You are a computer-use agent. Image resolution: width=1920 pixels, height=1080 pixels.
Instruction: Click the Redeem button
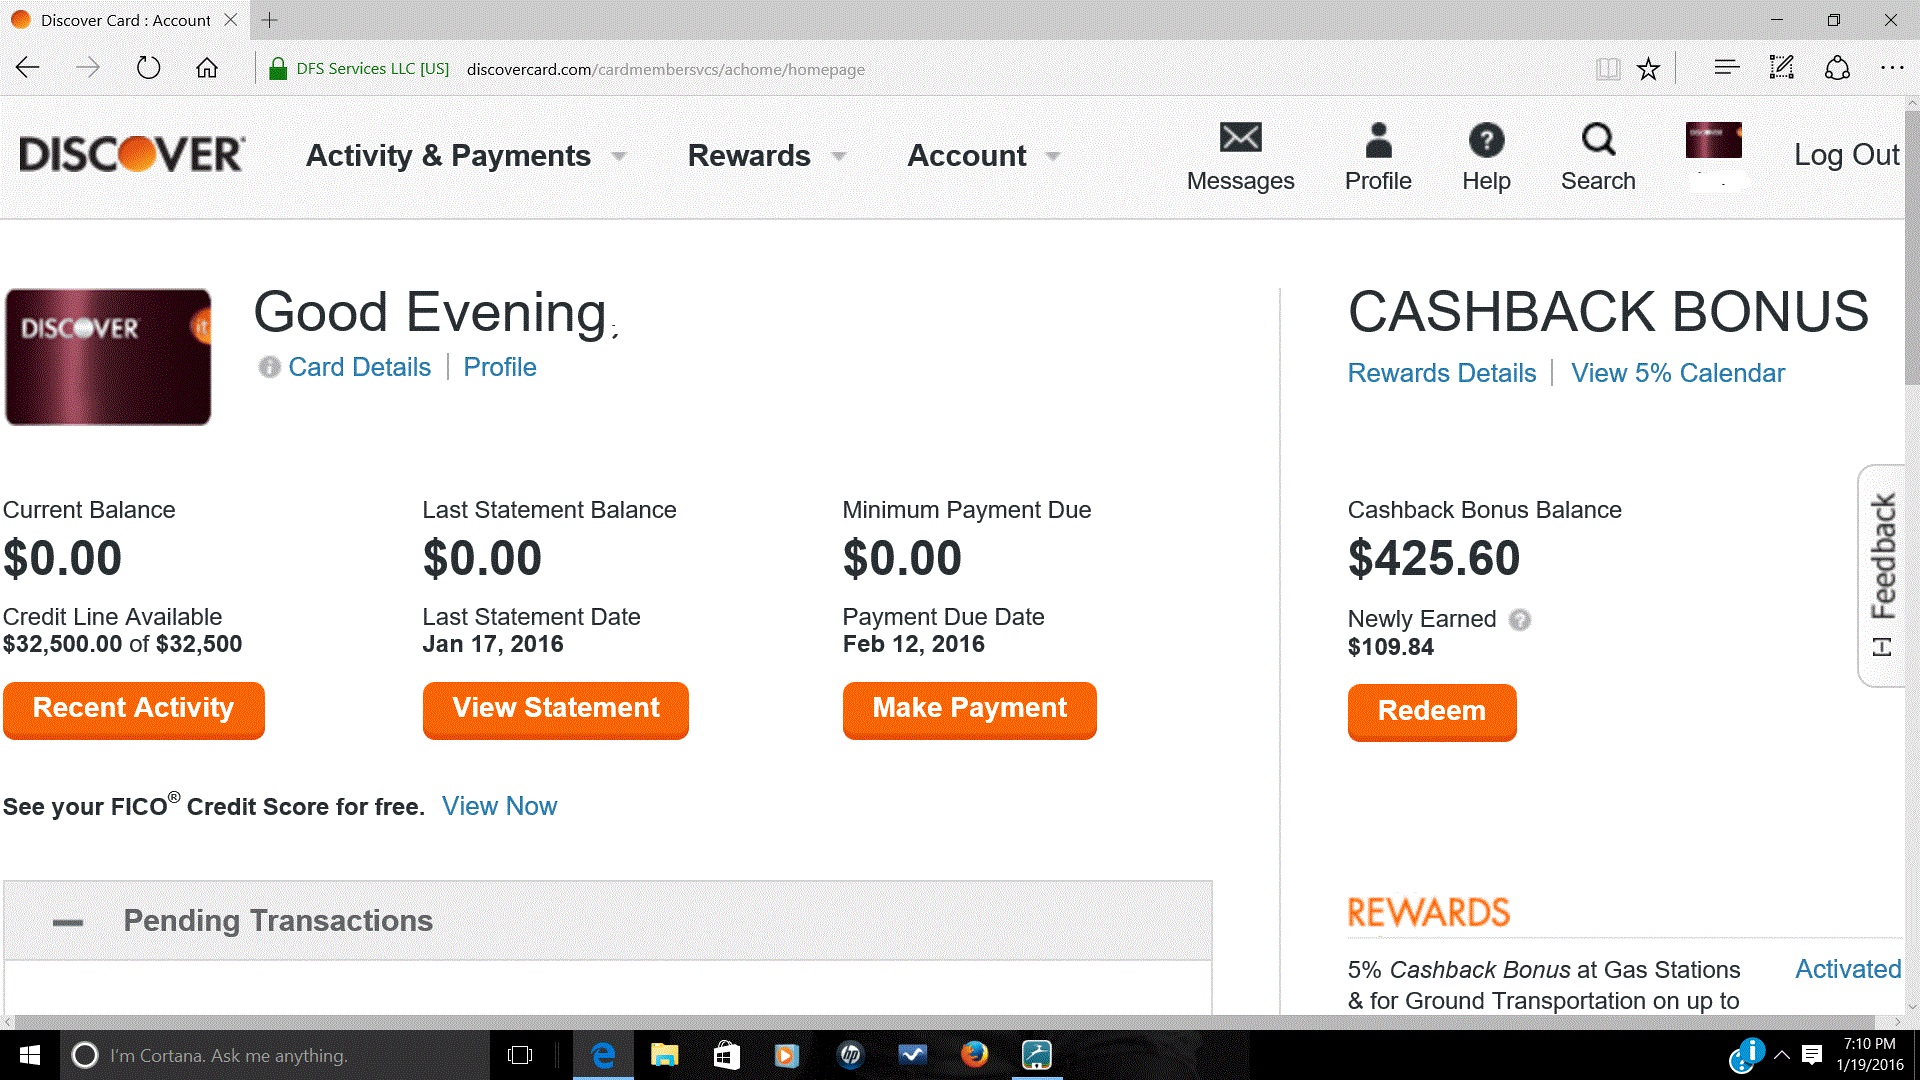point(1431,712)
